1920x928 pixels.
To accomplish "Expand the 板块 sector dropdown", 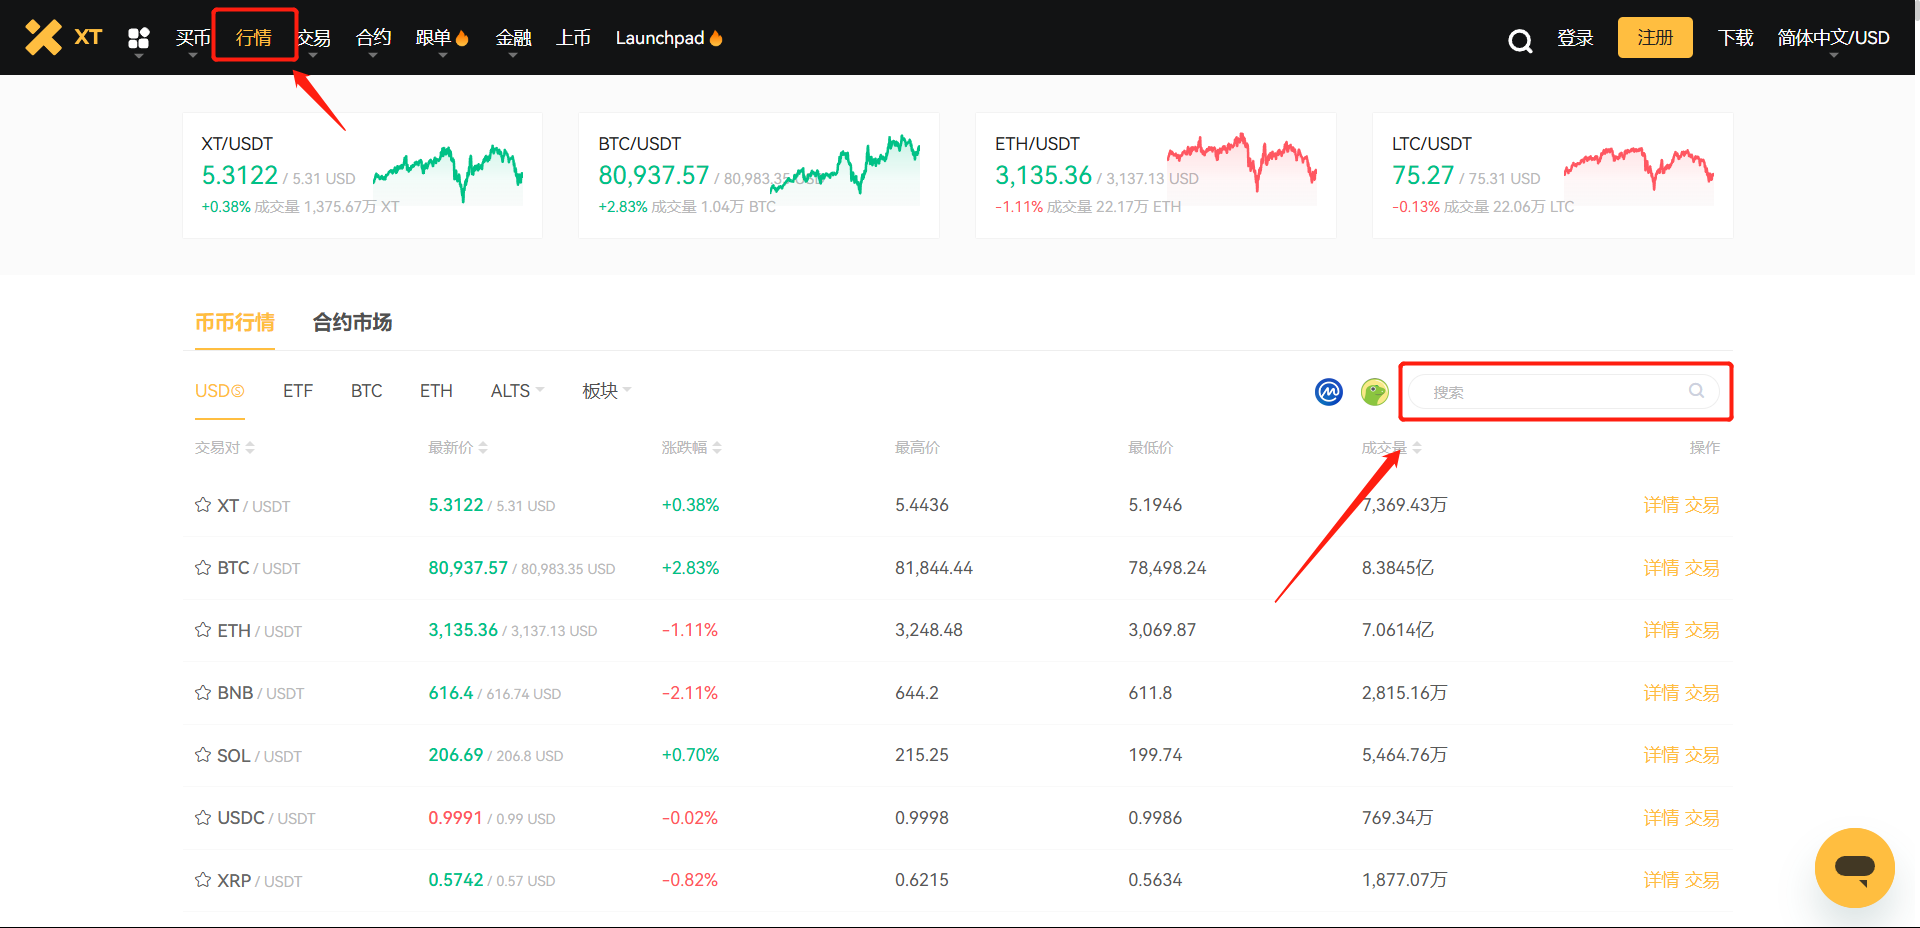I will click(x=606, y=391).
